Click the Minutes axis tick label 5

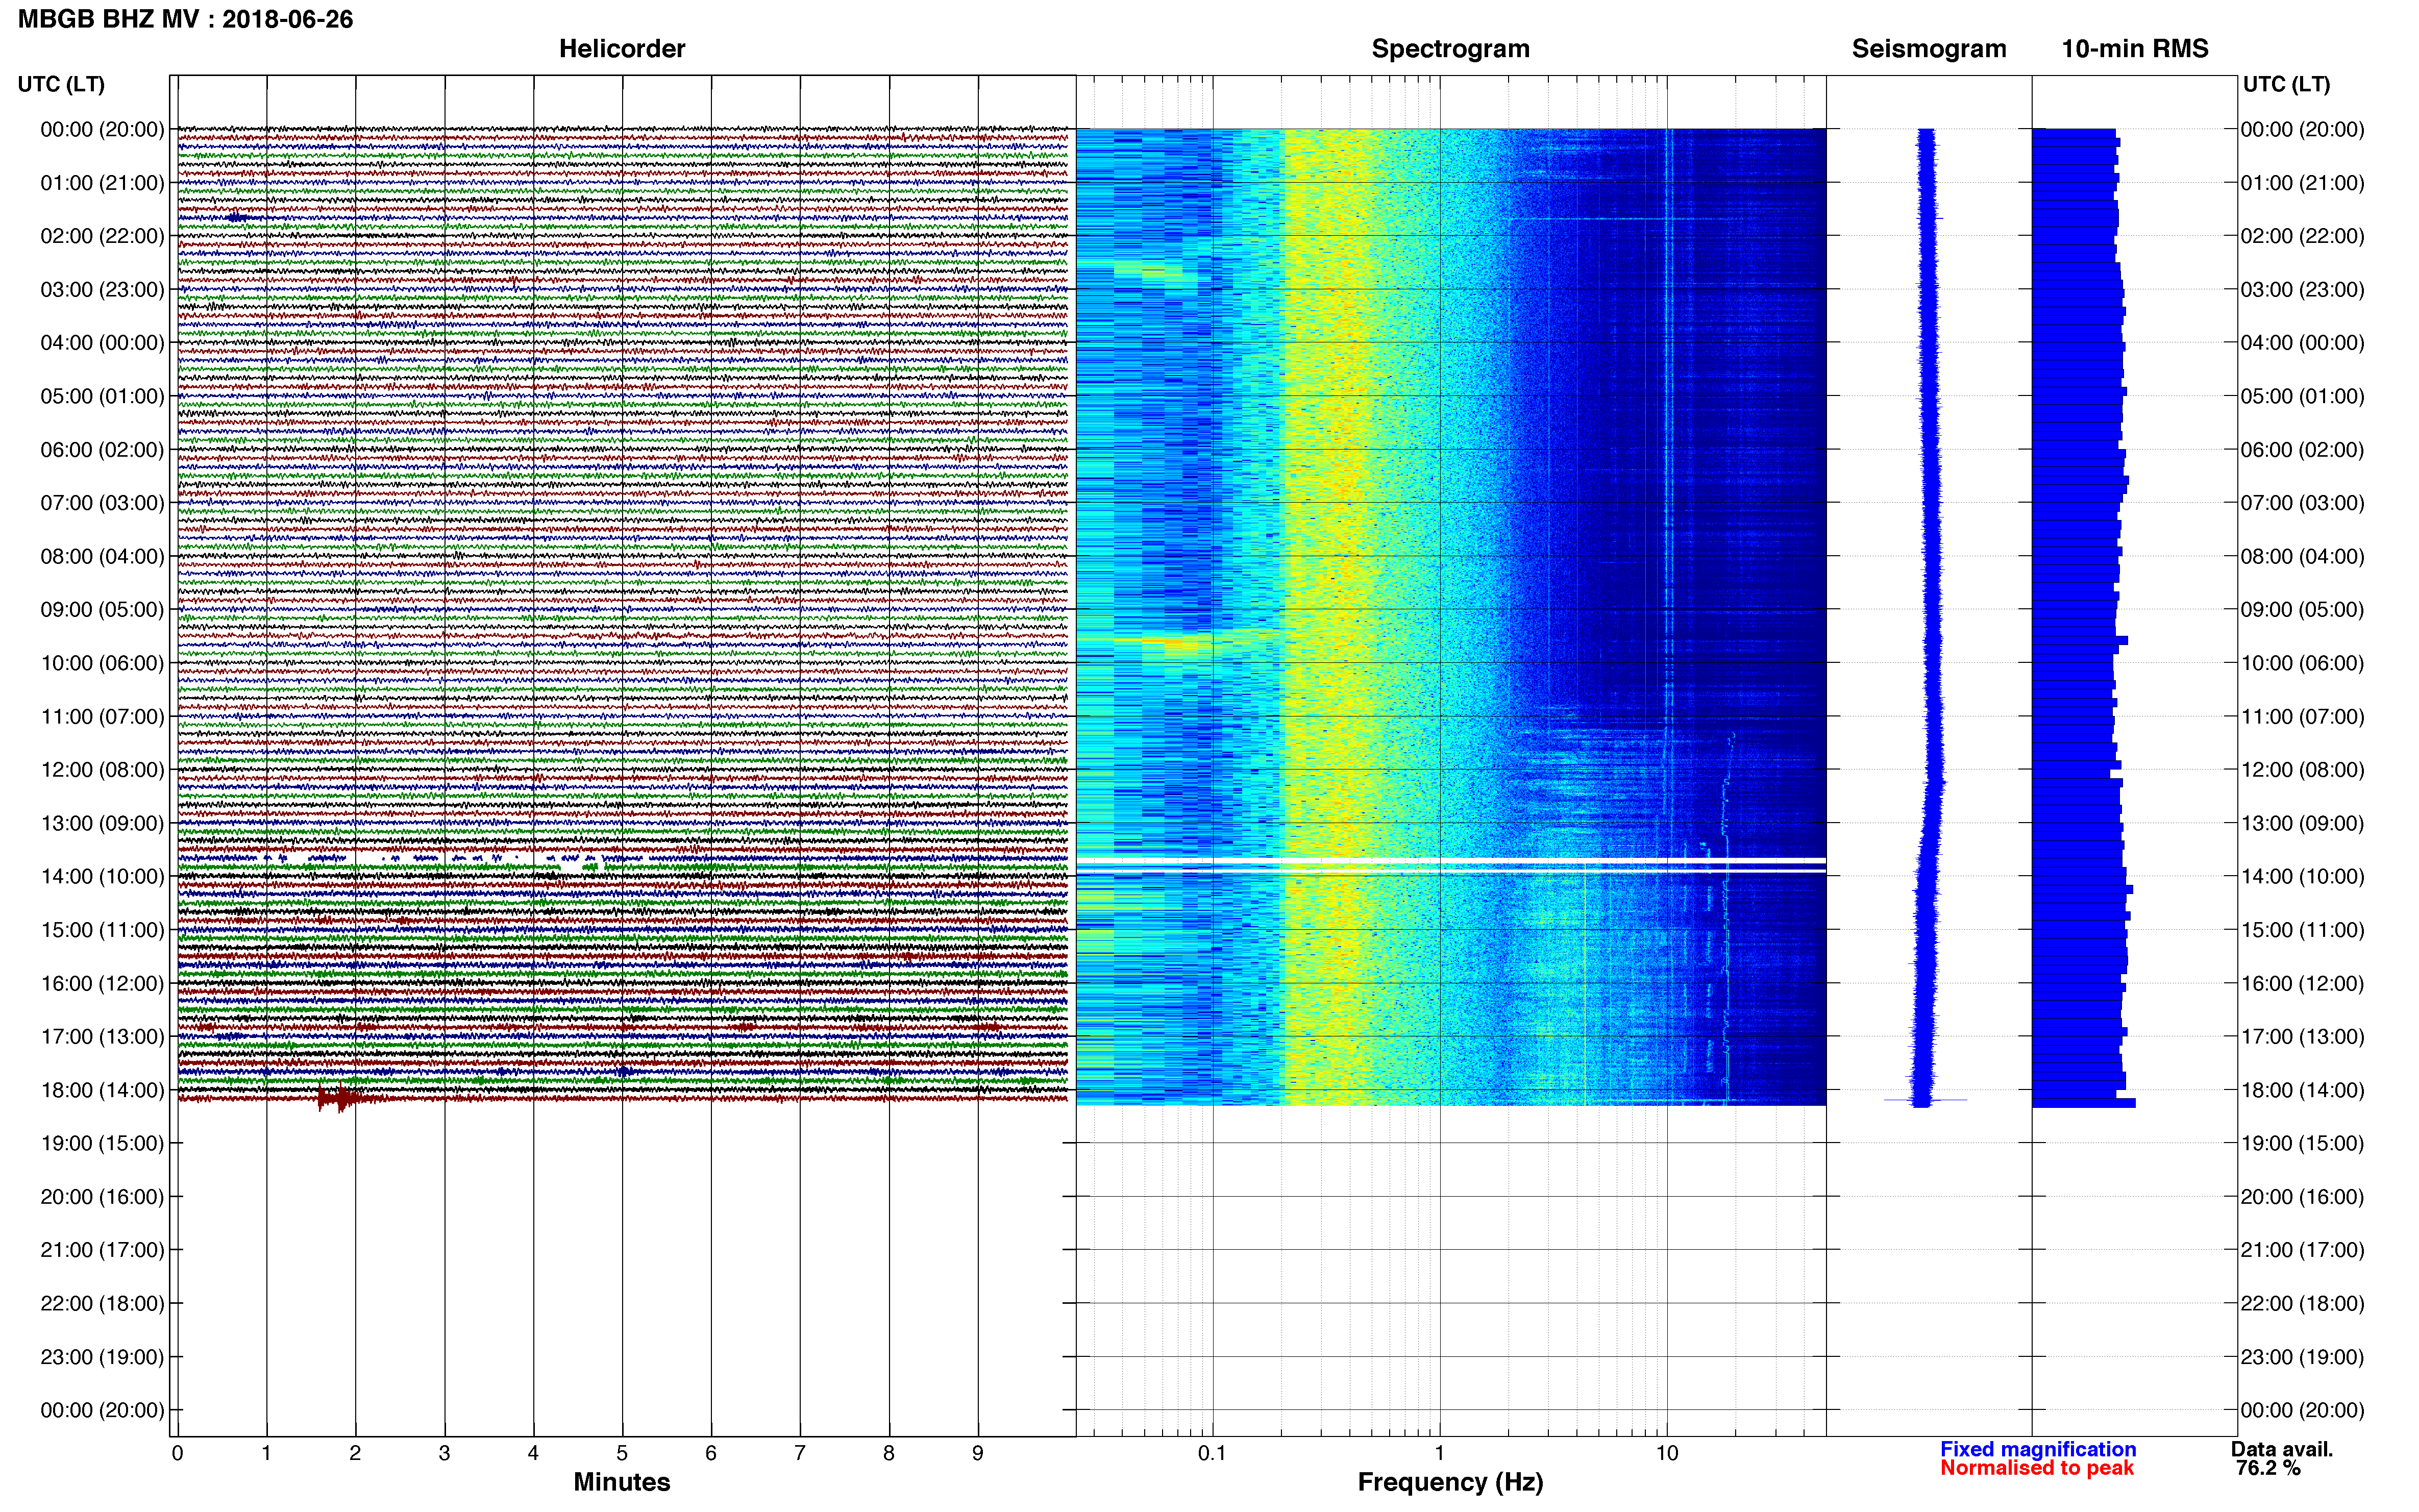tap(622, 1453)
